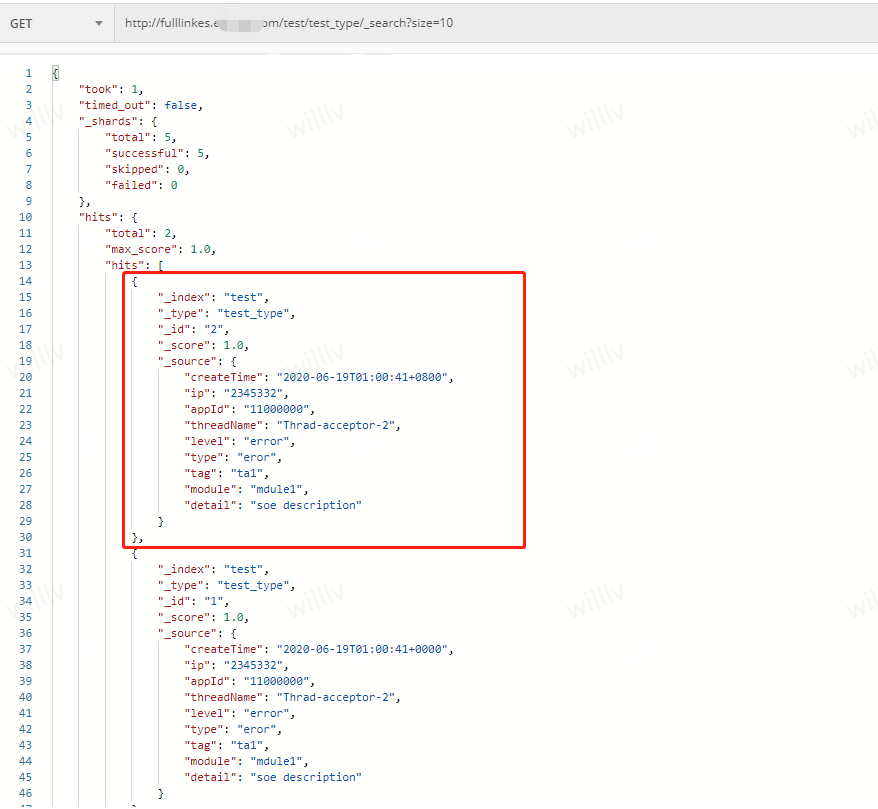The width and height of the screenshot is (878, 809).
Task: Select the "timed_out": false line
Action: (141, 105)
